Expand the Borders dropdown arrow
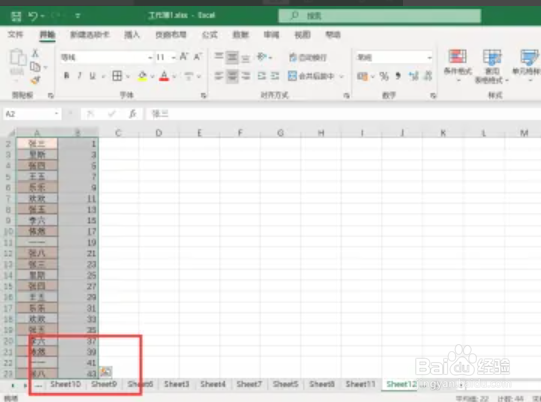 [128, 76]
